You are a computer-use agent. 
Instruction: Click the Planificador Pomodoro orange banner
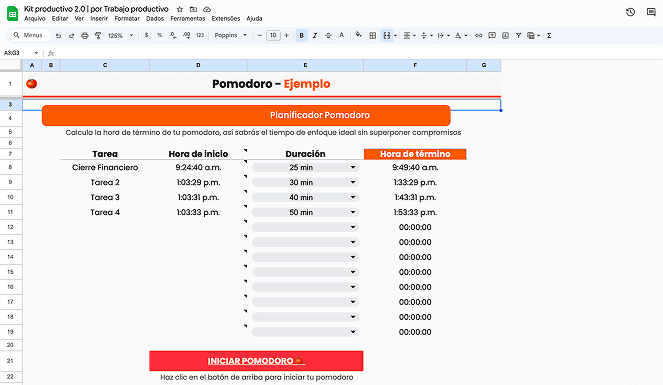[x=246, y=115]
